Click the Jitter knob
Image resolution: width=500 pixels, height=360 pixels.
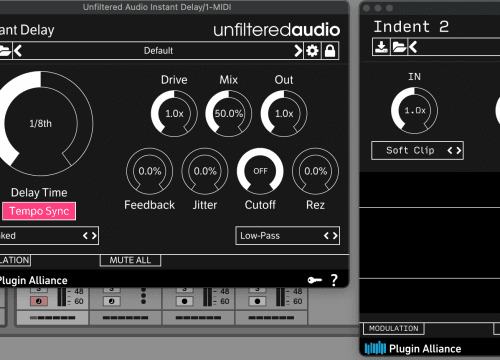click(205, 171)
